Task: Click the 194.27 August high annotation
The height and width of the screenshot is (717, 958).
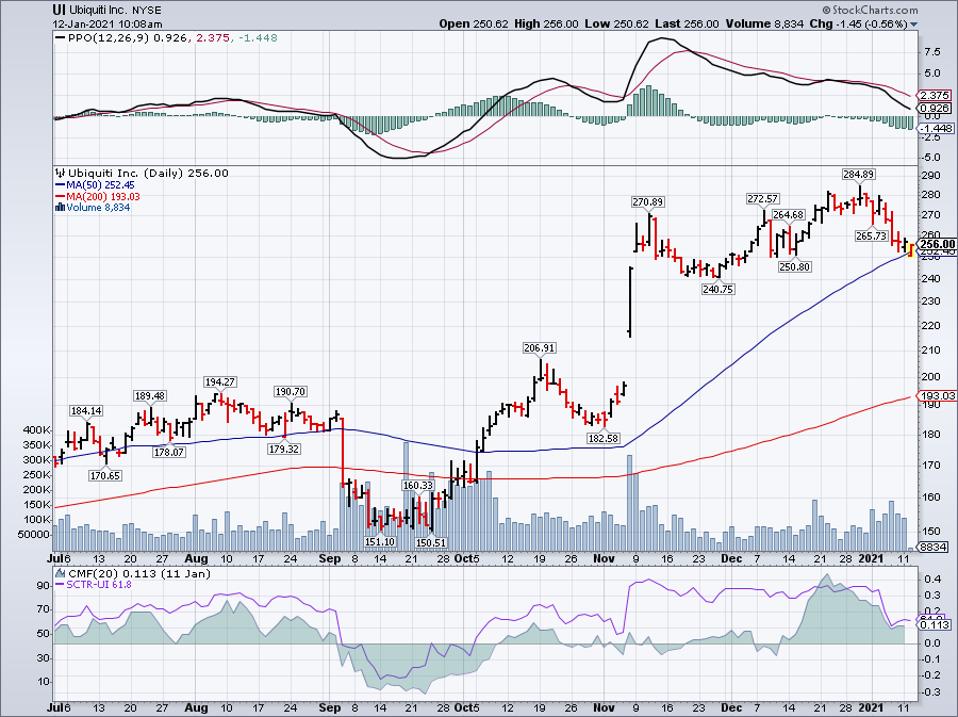Action: (220, 382)
